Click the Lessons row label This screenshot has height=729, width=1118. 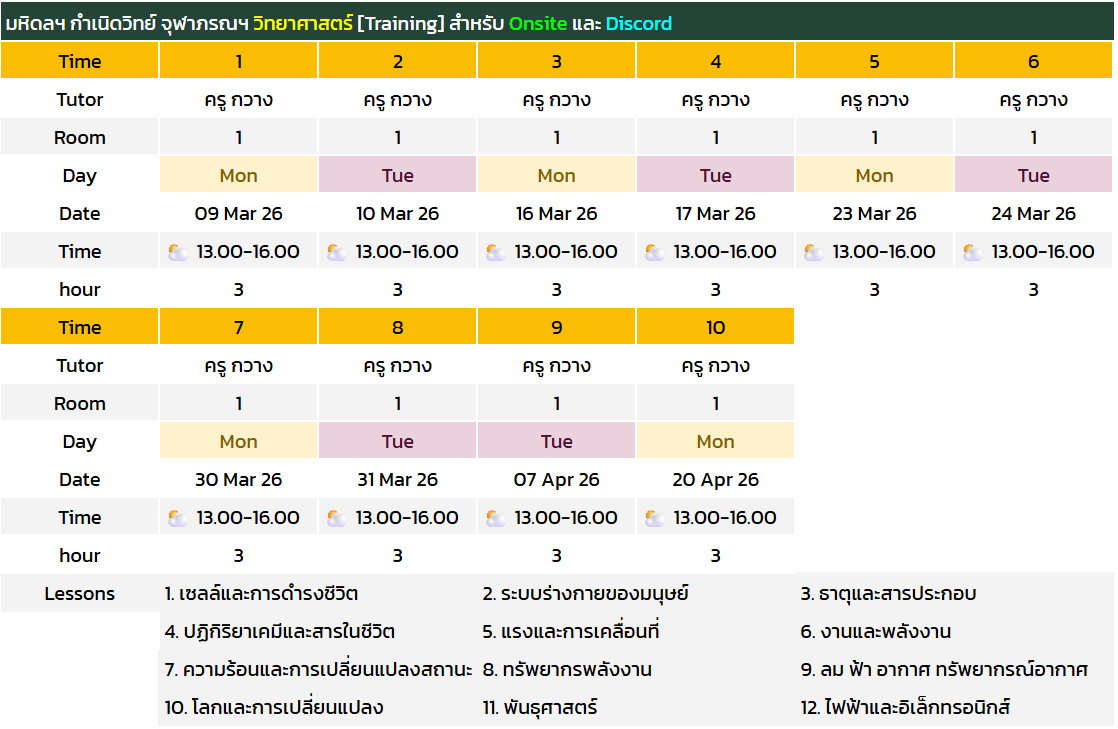[80, 594]
